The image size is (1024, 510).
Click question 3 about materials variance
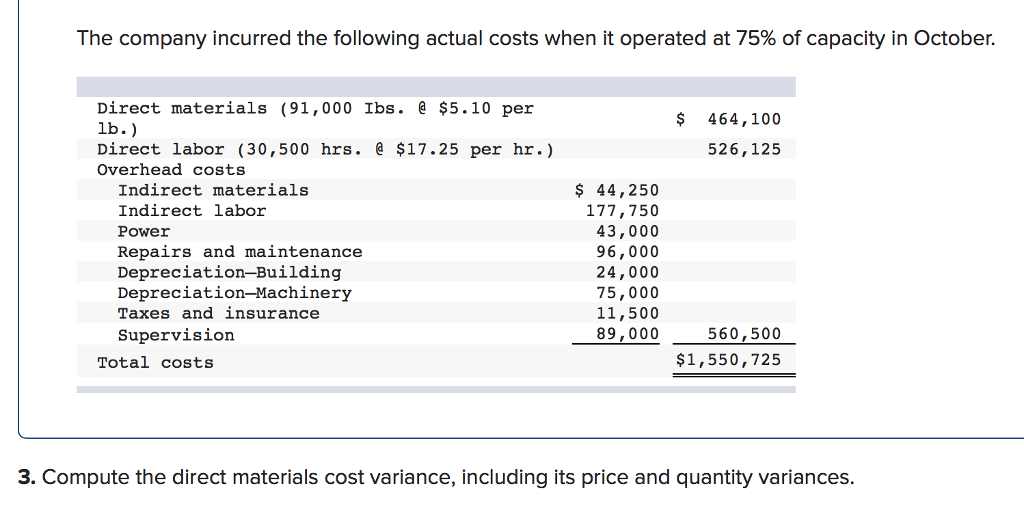(x=436, y=478)
